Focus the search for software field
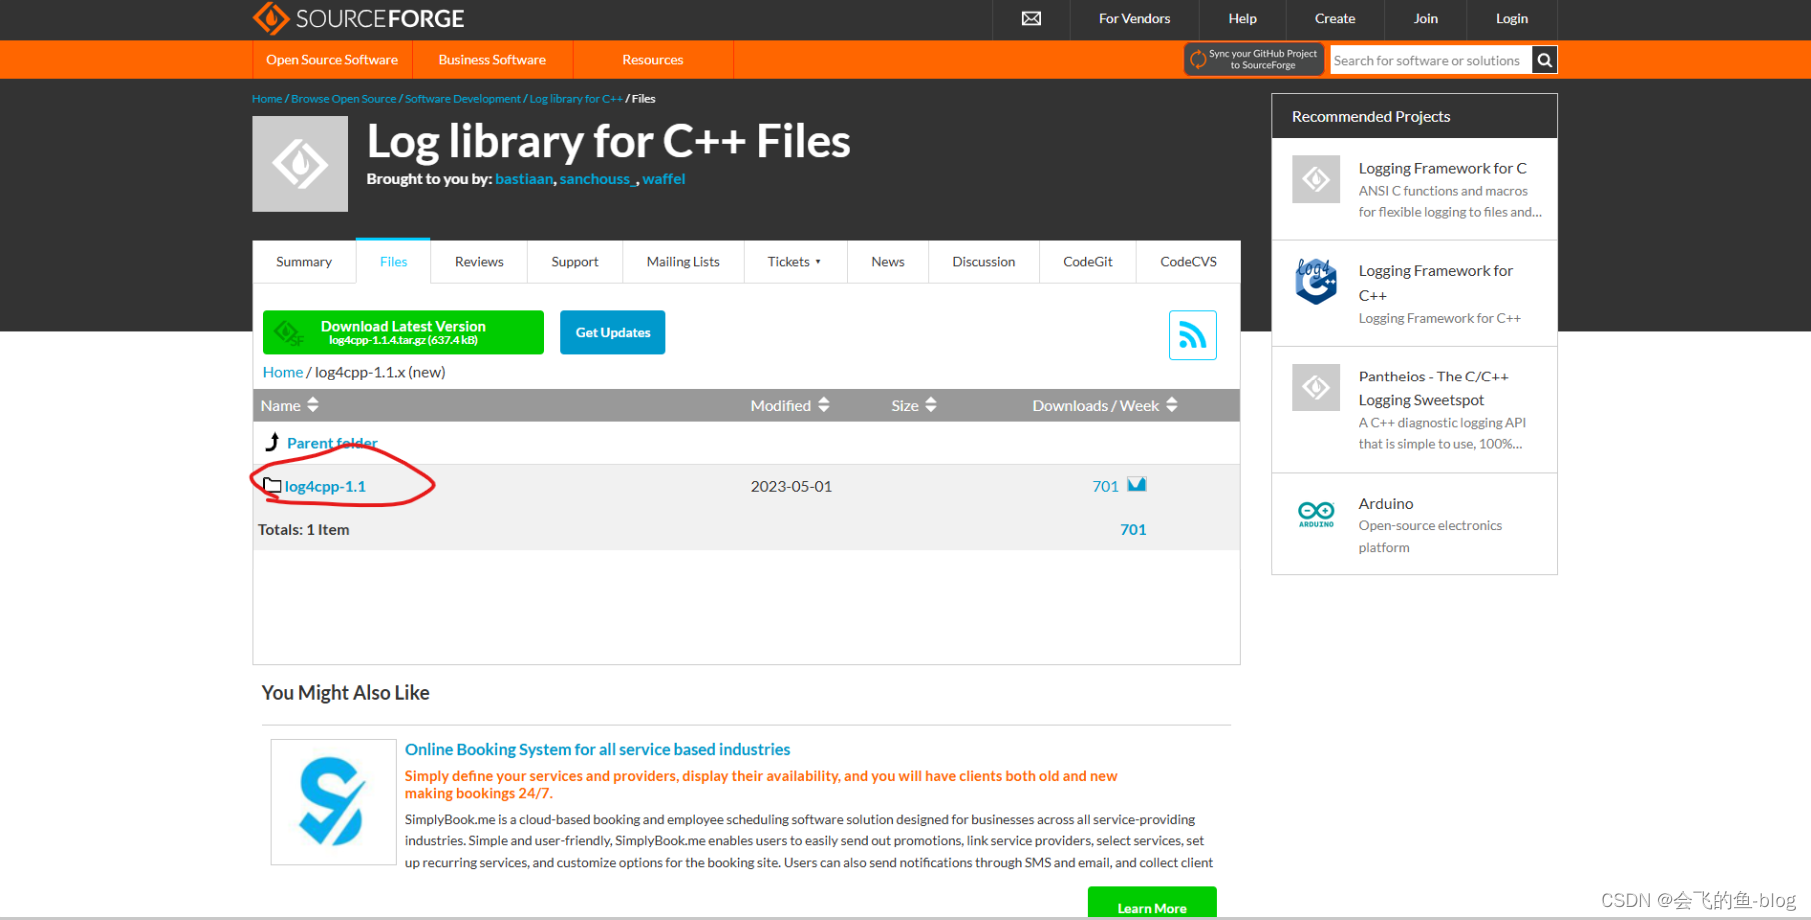This screenshot has height=920, width=1811. pos(1431,60)
